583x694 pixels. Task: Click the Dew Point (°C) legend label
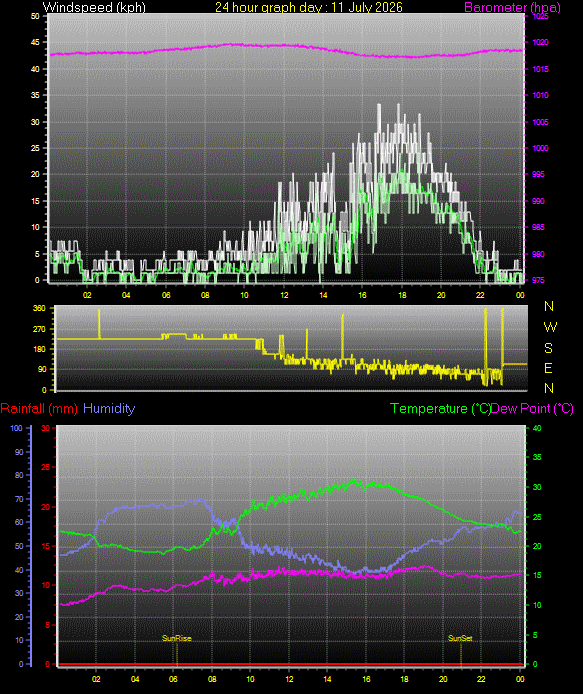point(532,408)
